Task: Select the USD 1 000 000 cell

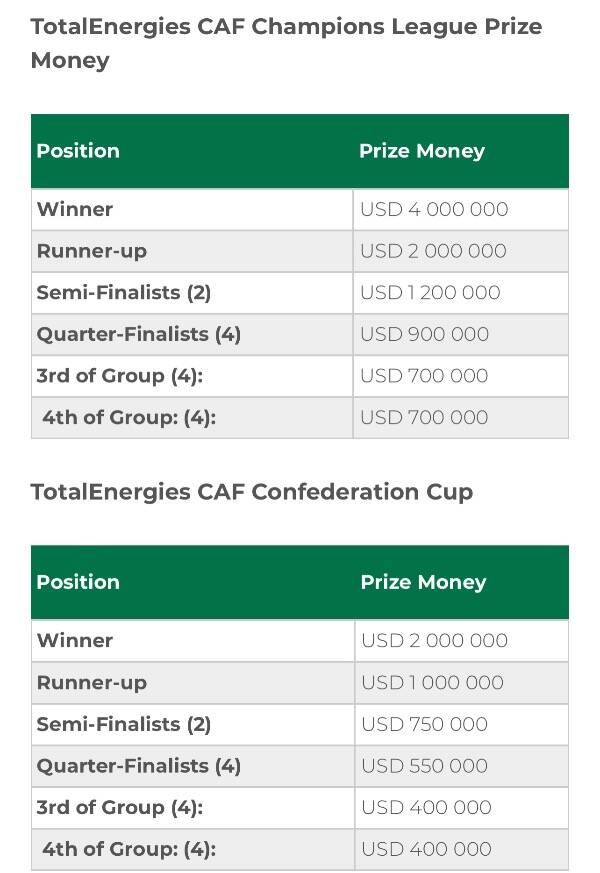Action: 432,683
